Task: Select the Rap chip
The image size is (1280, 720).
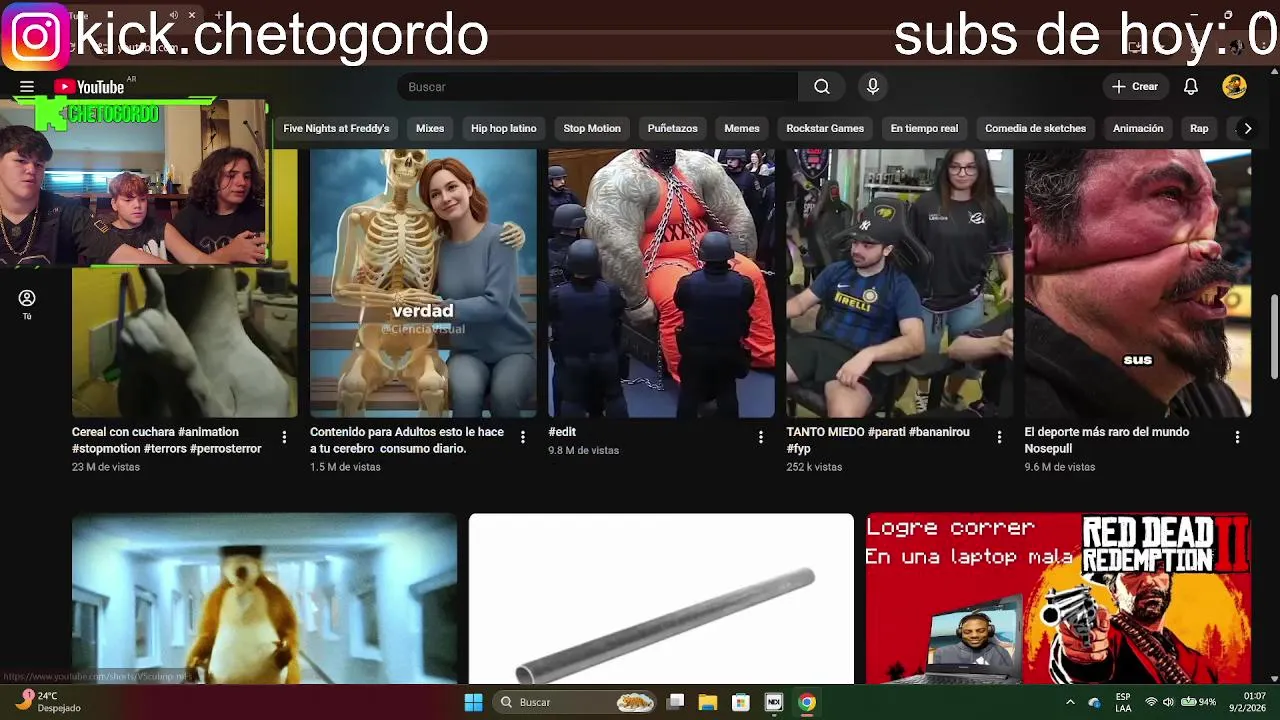Action: [x=1199, y=128]
